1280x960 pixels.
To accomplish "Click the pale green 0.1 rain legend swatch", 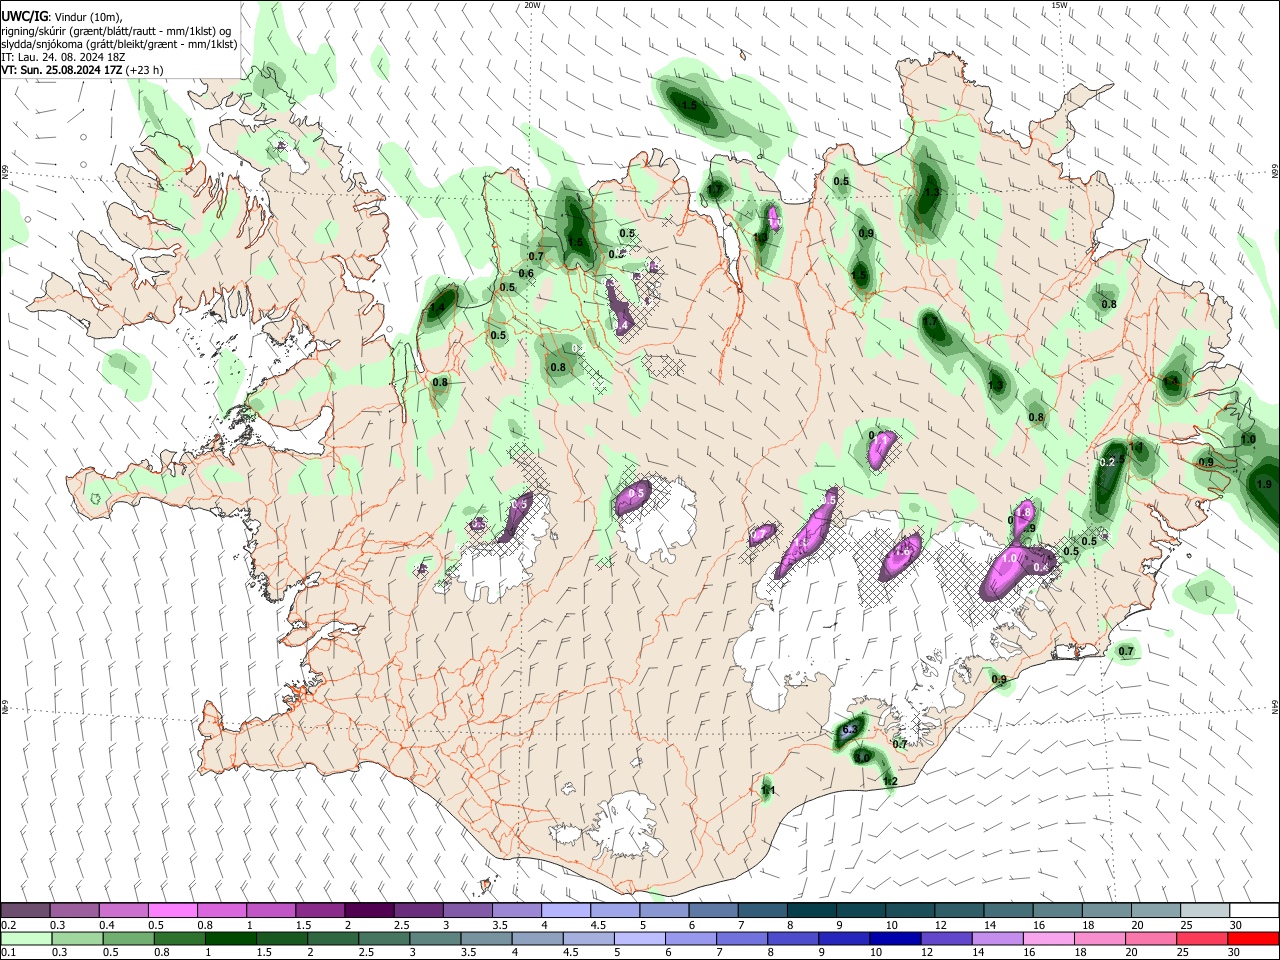I will coord(25,938).
